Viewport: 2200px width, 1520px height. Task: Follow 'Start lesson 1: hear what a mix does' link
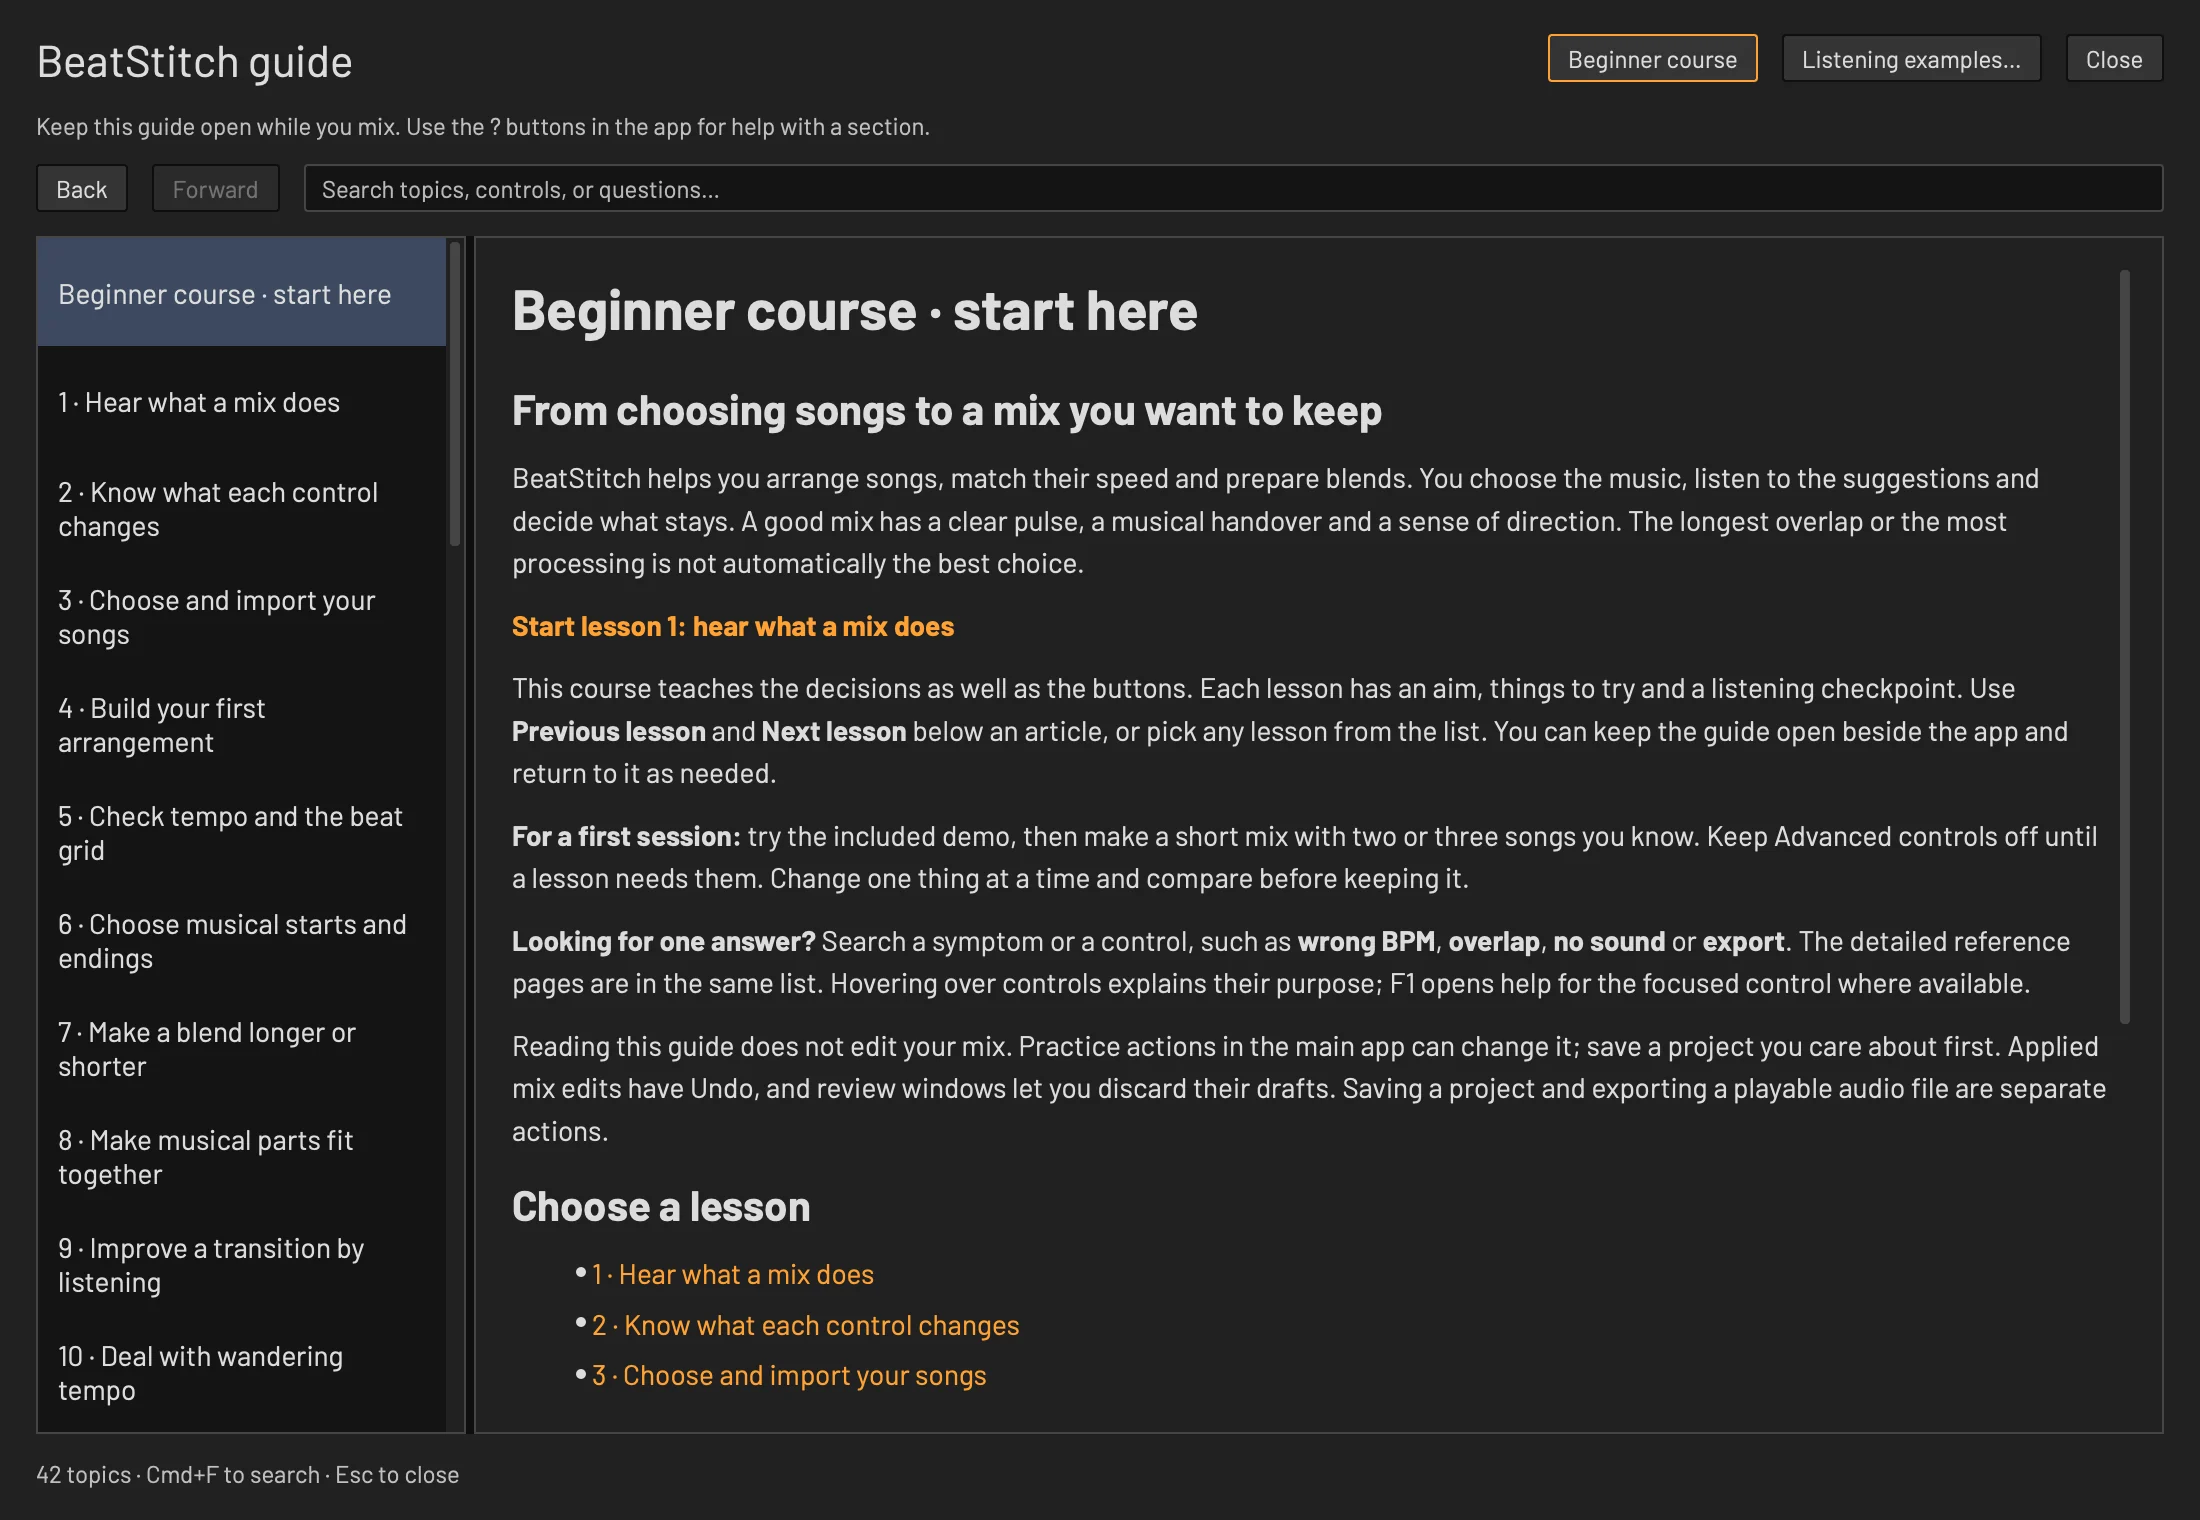733,626
